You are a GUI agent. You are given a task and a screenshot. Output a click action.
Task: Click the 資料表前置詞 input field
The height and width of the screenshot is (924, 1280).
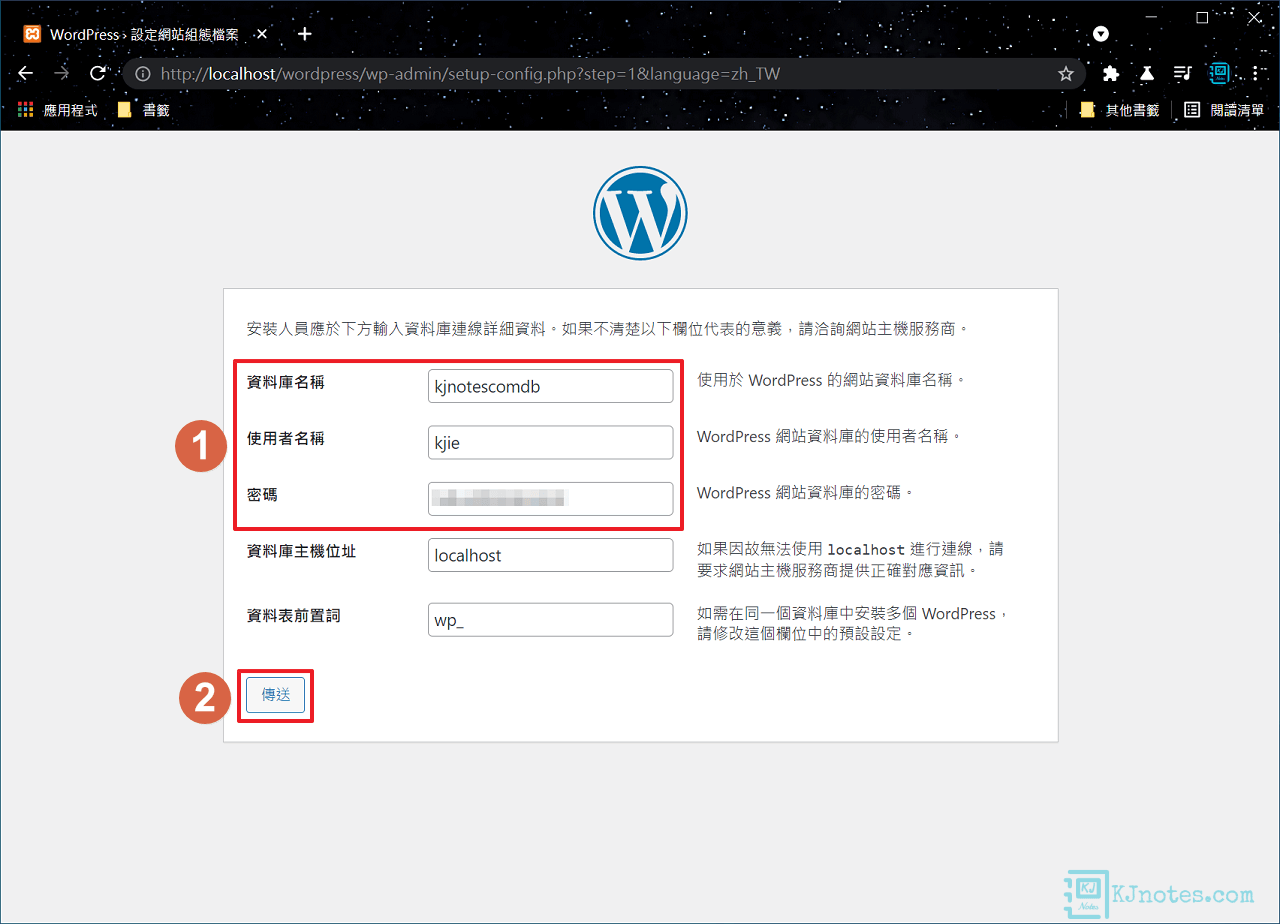[550, 619]
